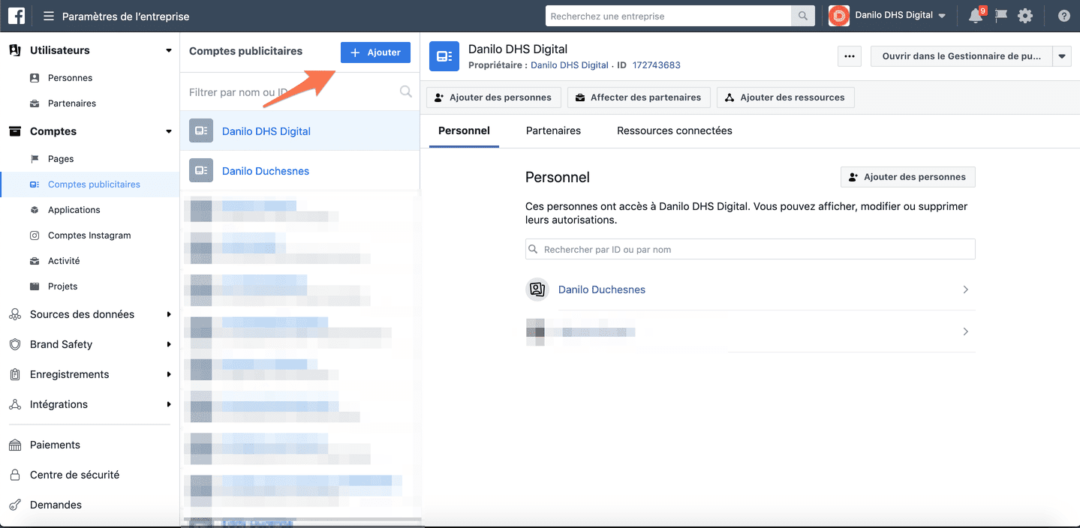1080x528 pixels.
Task: Open the Danilo DHS Digital business dropdown
Action: 887,16
